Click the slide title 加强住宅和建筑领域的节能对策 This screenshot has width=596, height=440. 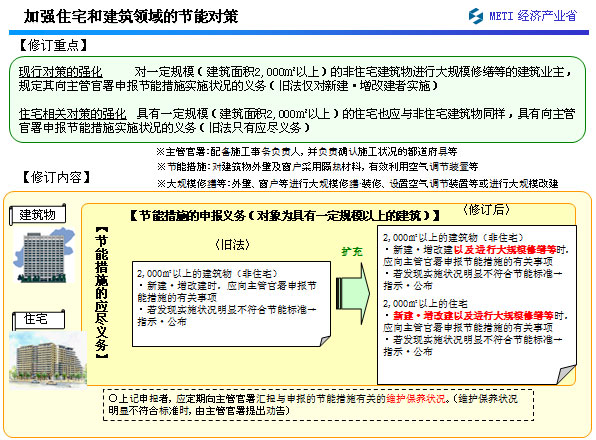(x=131, y=17)
